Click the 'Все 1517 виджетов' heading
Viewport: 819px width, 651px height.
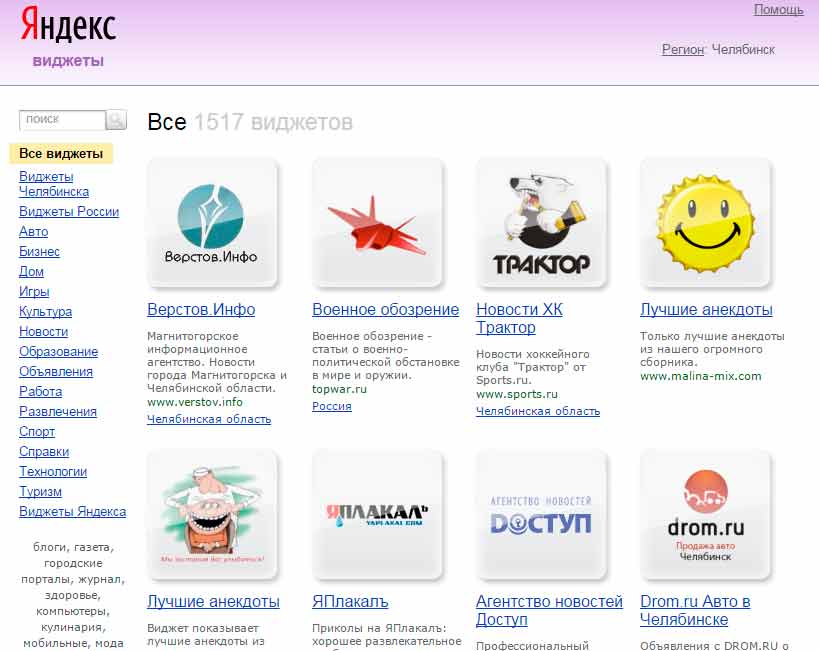coord(250,122)
